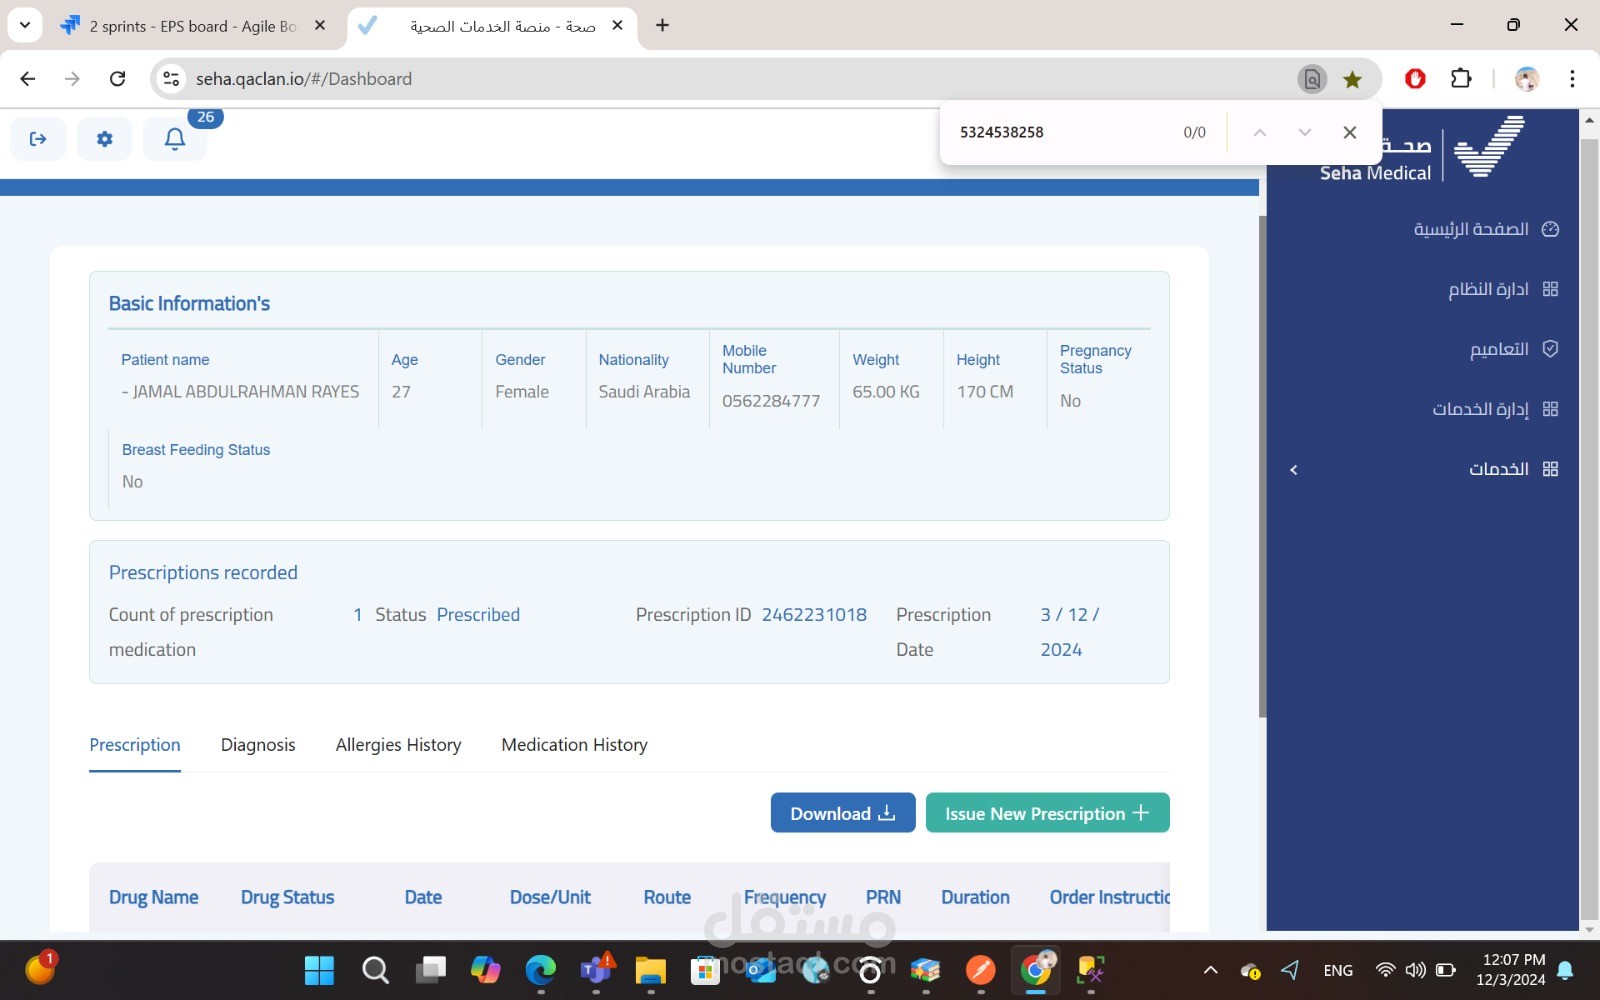
Task: Click Issue New Prescription button
Action: (1047, 813)
